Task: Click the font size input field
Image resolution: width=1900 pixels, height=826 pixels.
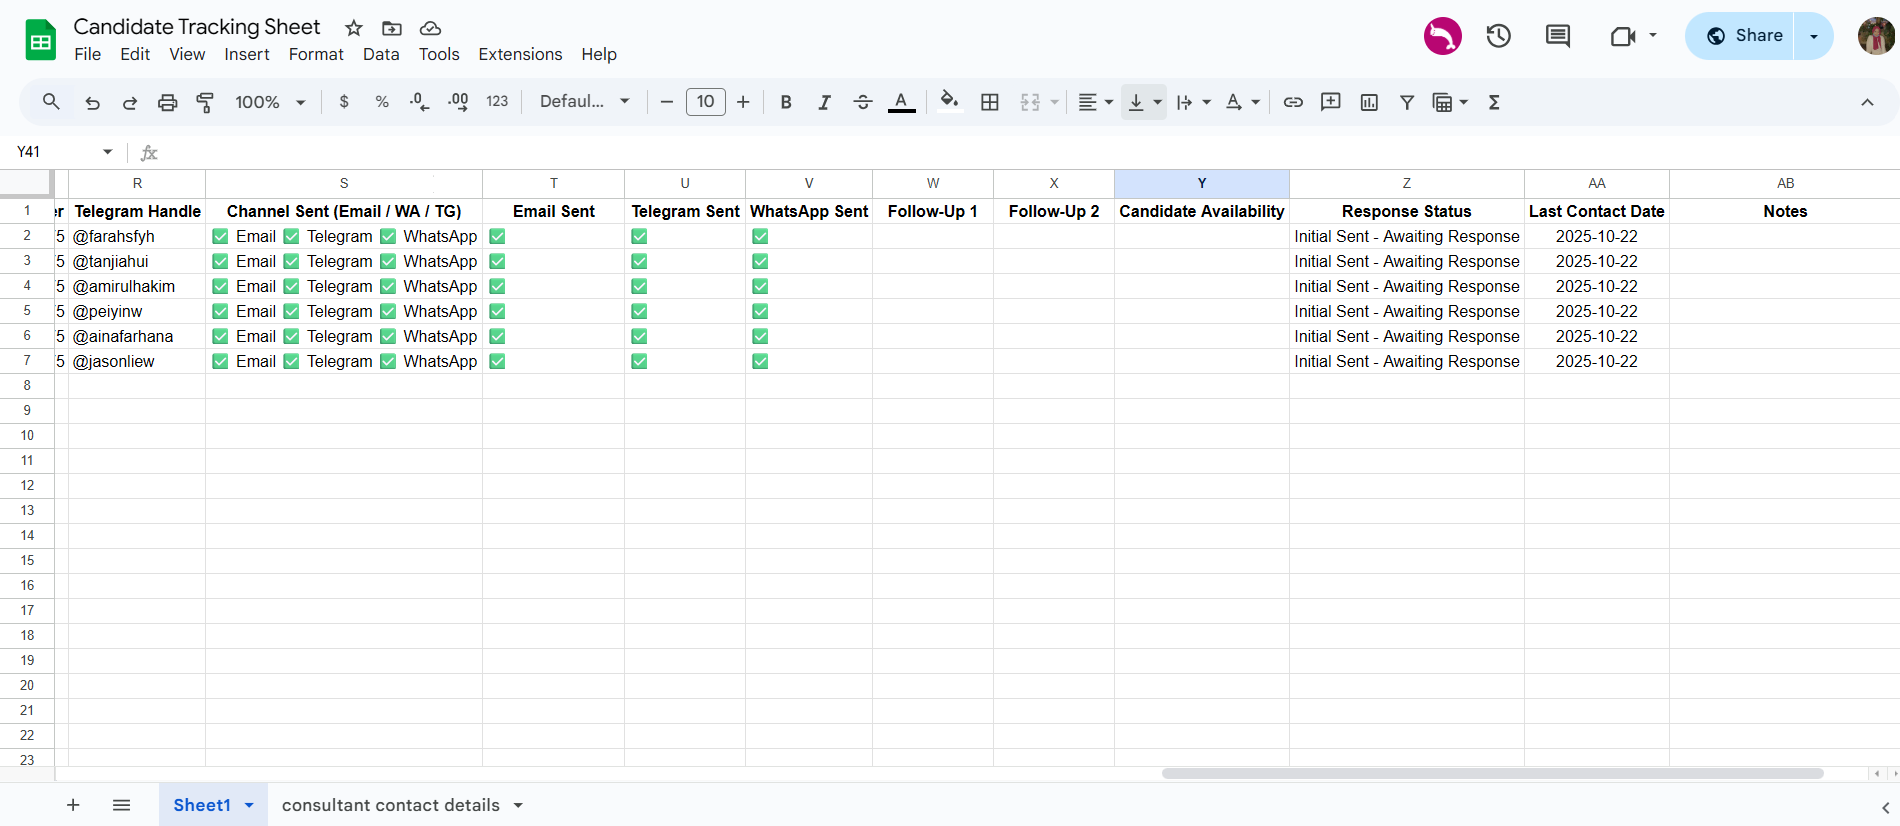Action: [x=705, y=102]
